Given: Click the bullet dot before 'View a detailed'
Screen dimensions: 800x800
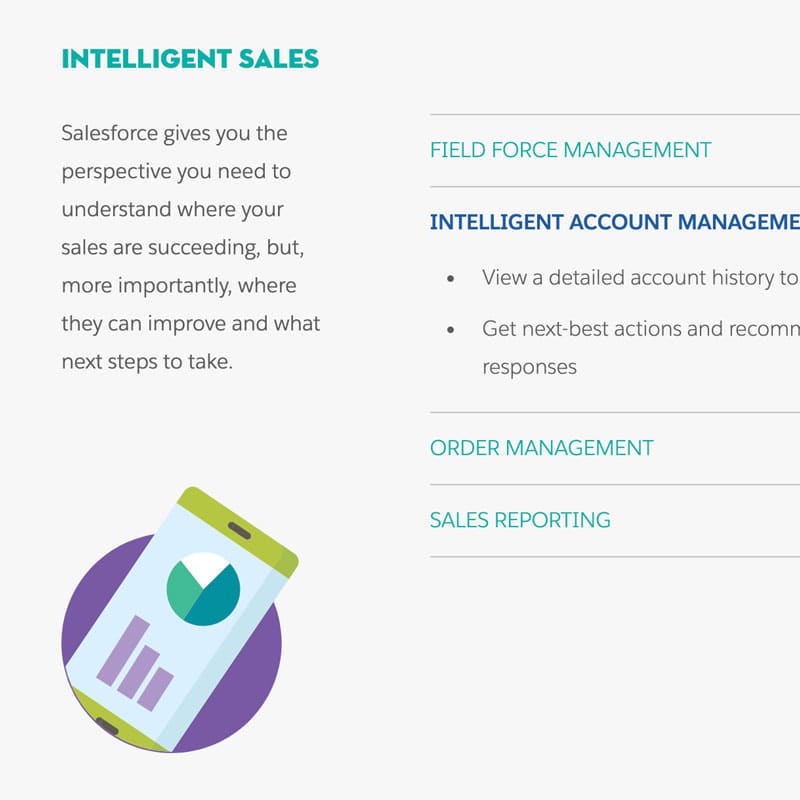Looking at the screenshot, I should pyautogui.click(x=451, y=279).
